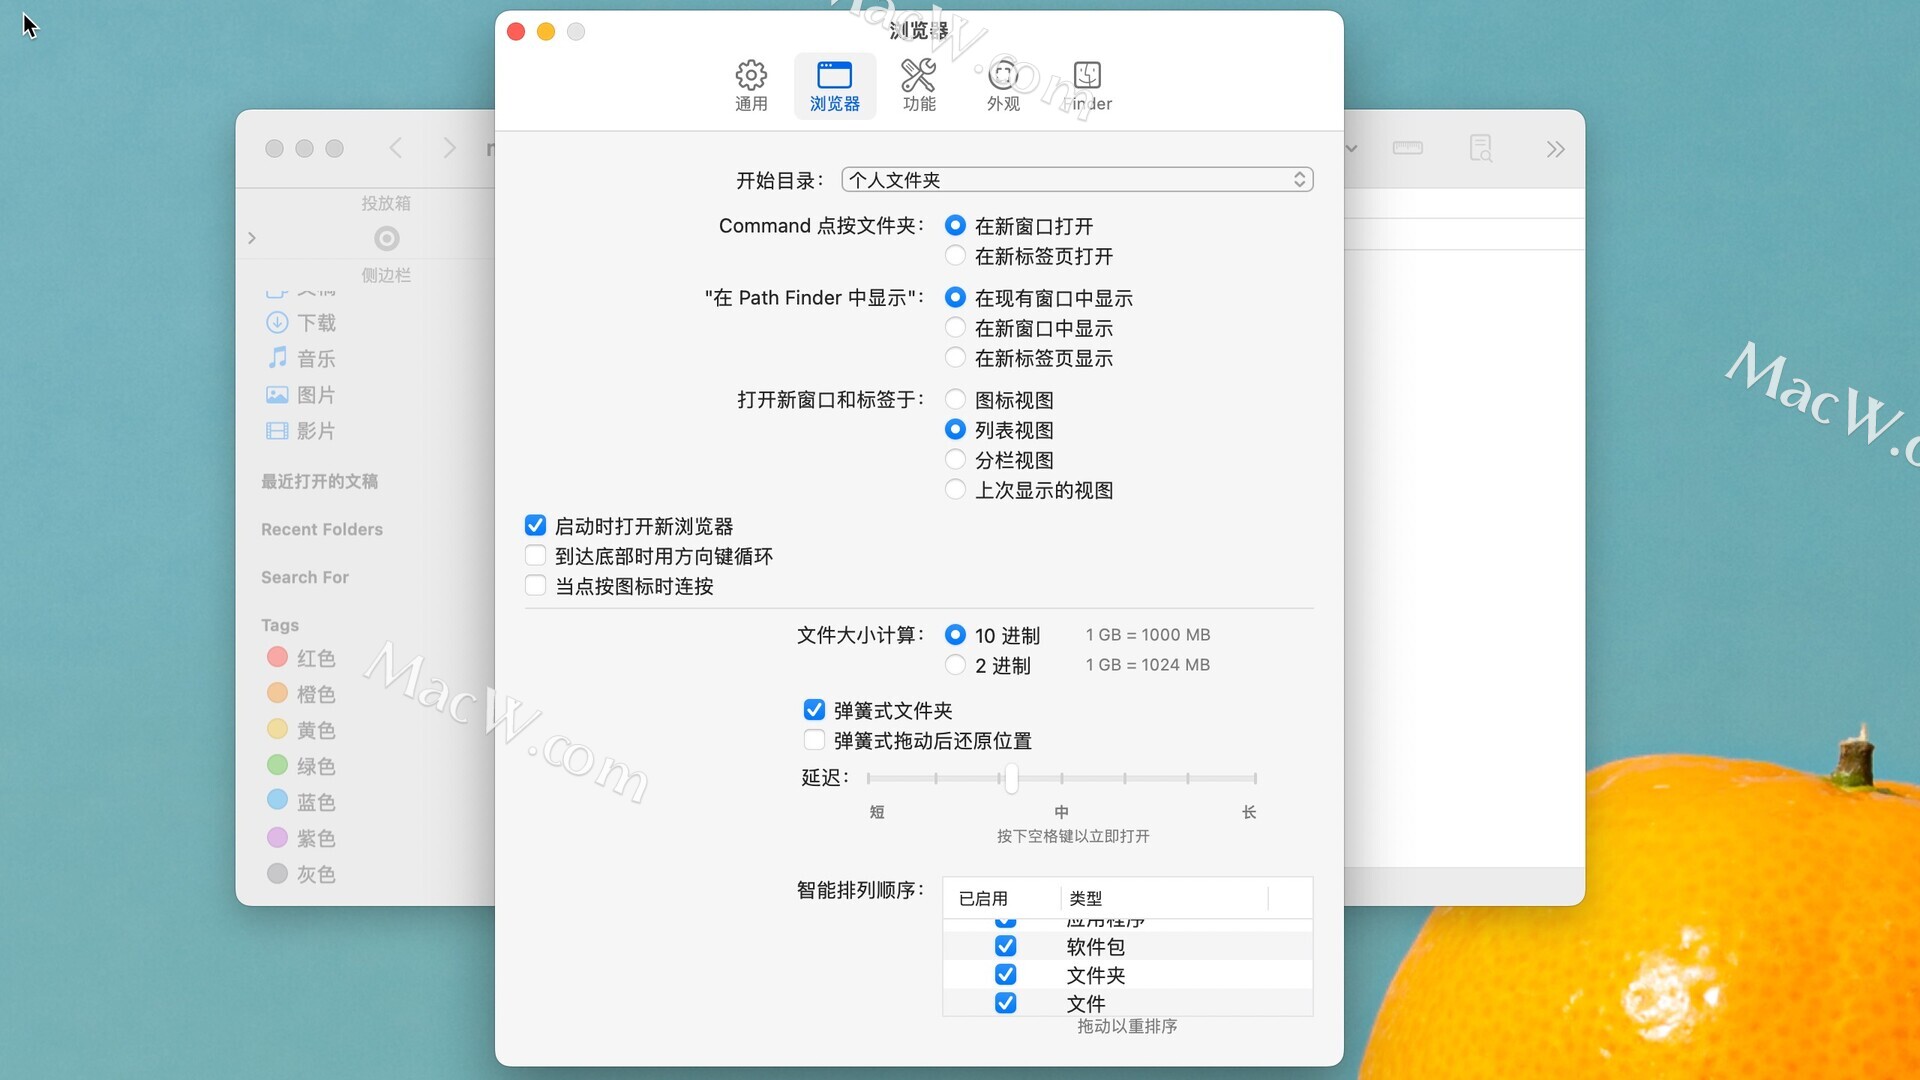Select 图标视图 for new windows
The image size is (1920, 1080).
(x=955, y=400)
